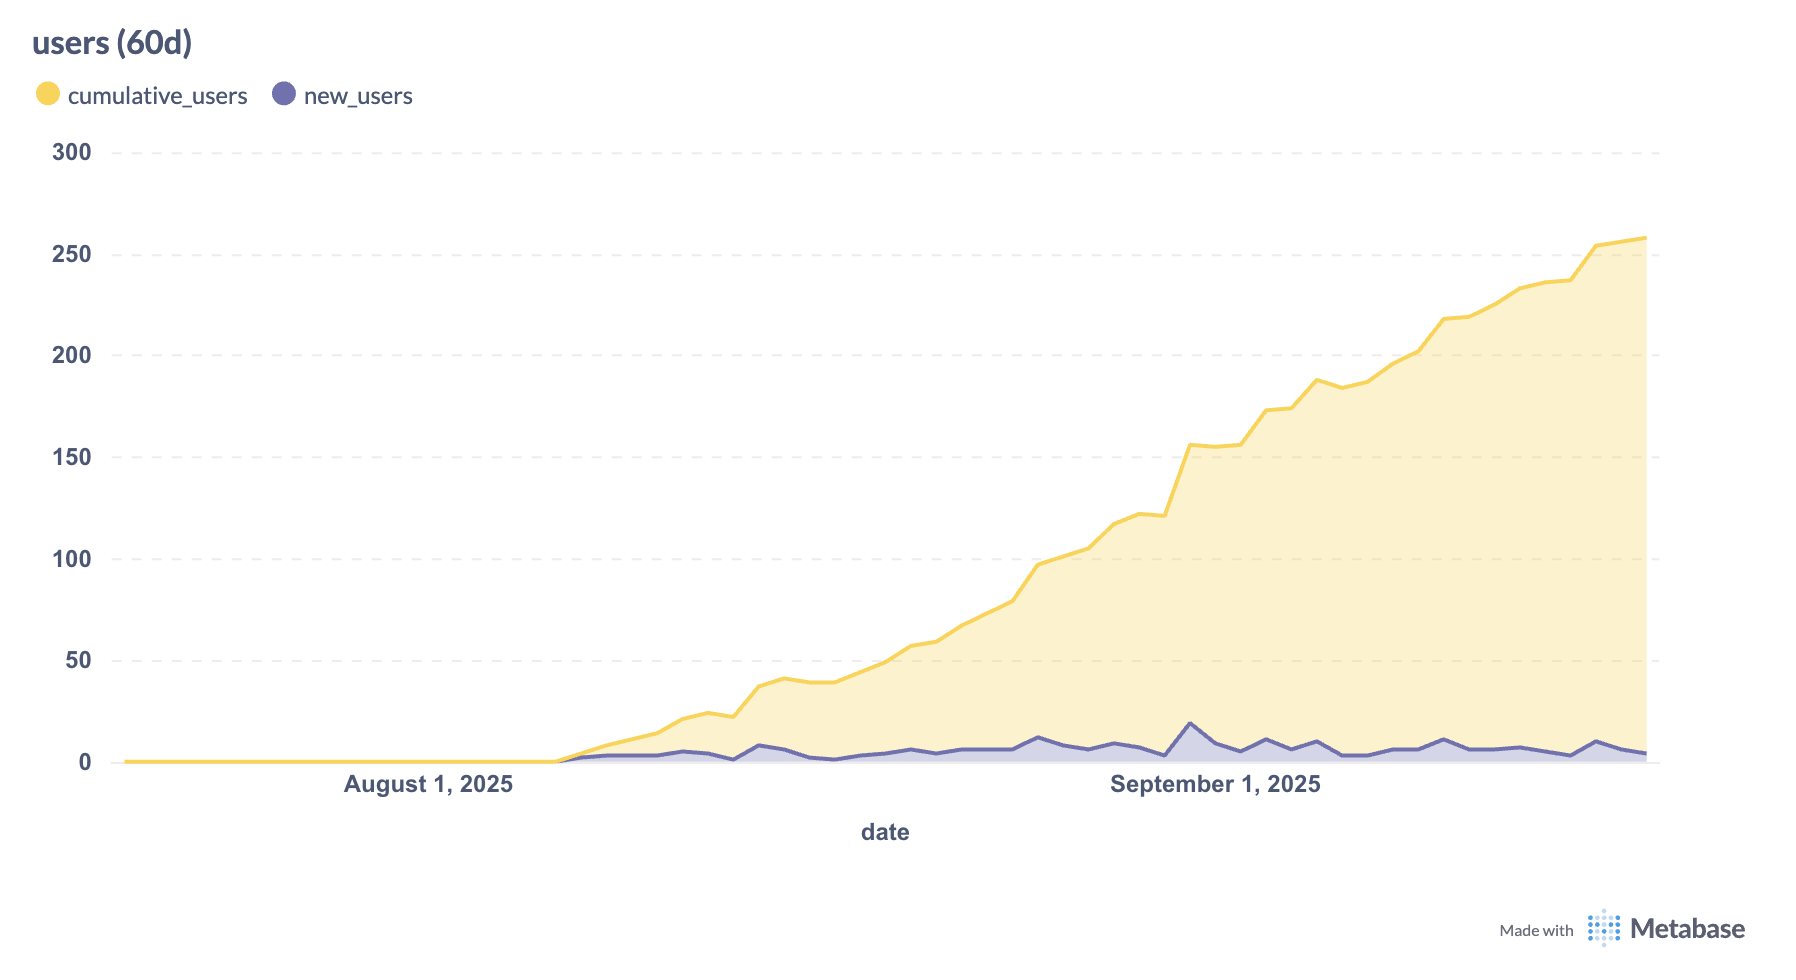Click the Metabase dotted logo icon
This screenshot has height=980, width=1796.
click(x=1603, y=929)
